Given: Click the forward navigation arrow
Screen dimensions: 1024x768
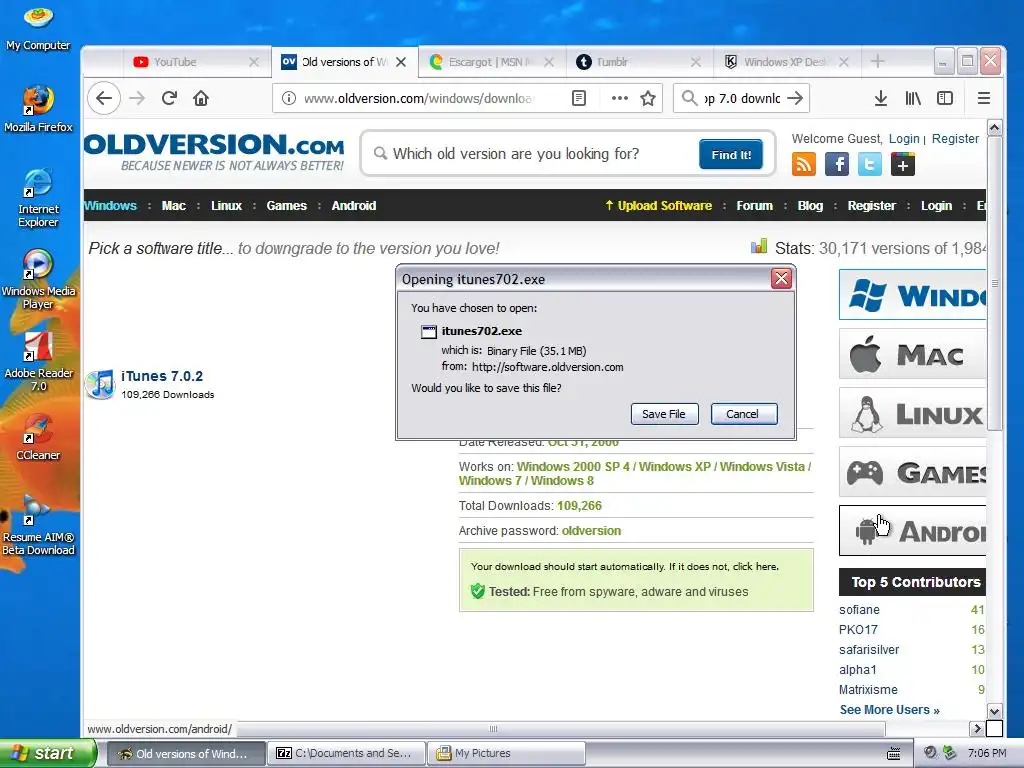Looking at the screenshot, I should pyautogui.click(x=137, y=99).
